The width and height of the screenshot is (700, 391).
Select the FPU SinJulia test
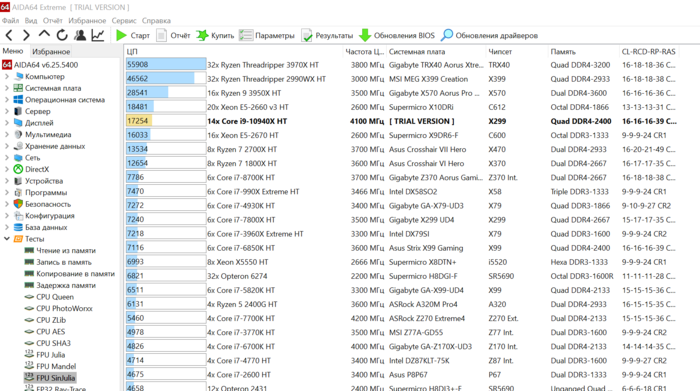[x=55, y=378]
